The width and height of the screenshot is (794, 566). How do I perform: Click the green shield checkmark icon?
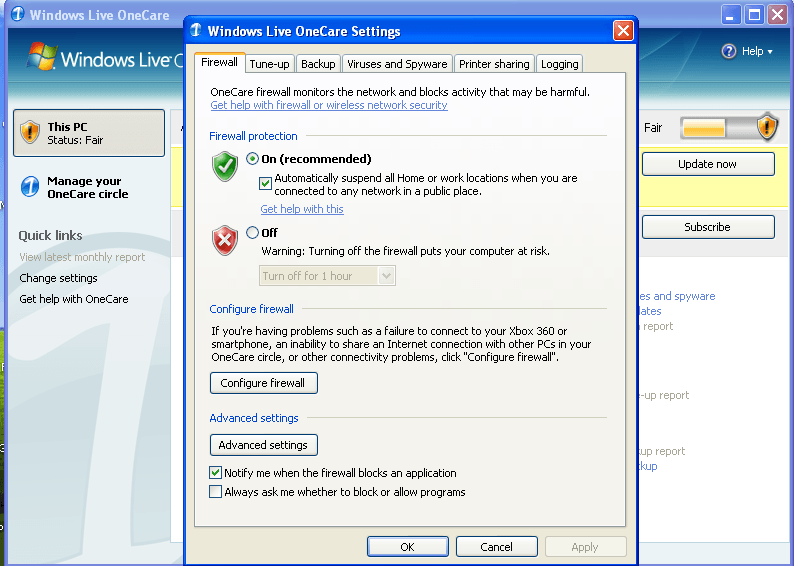coord(225,166)
